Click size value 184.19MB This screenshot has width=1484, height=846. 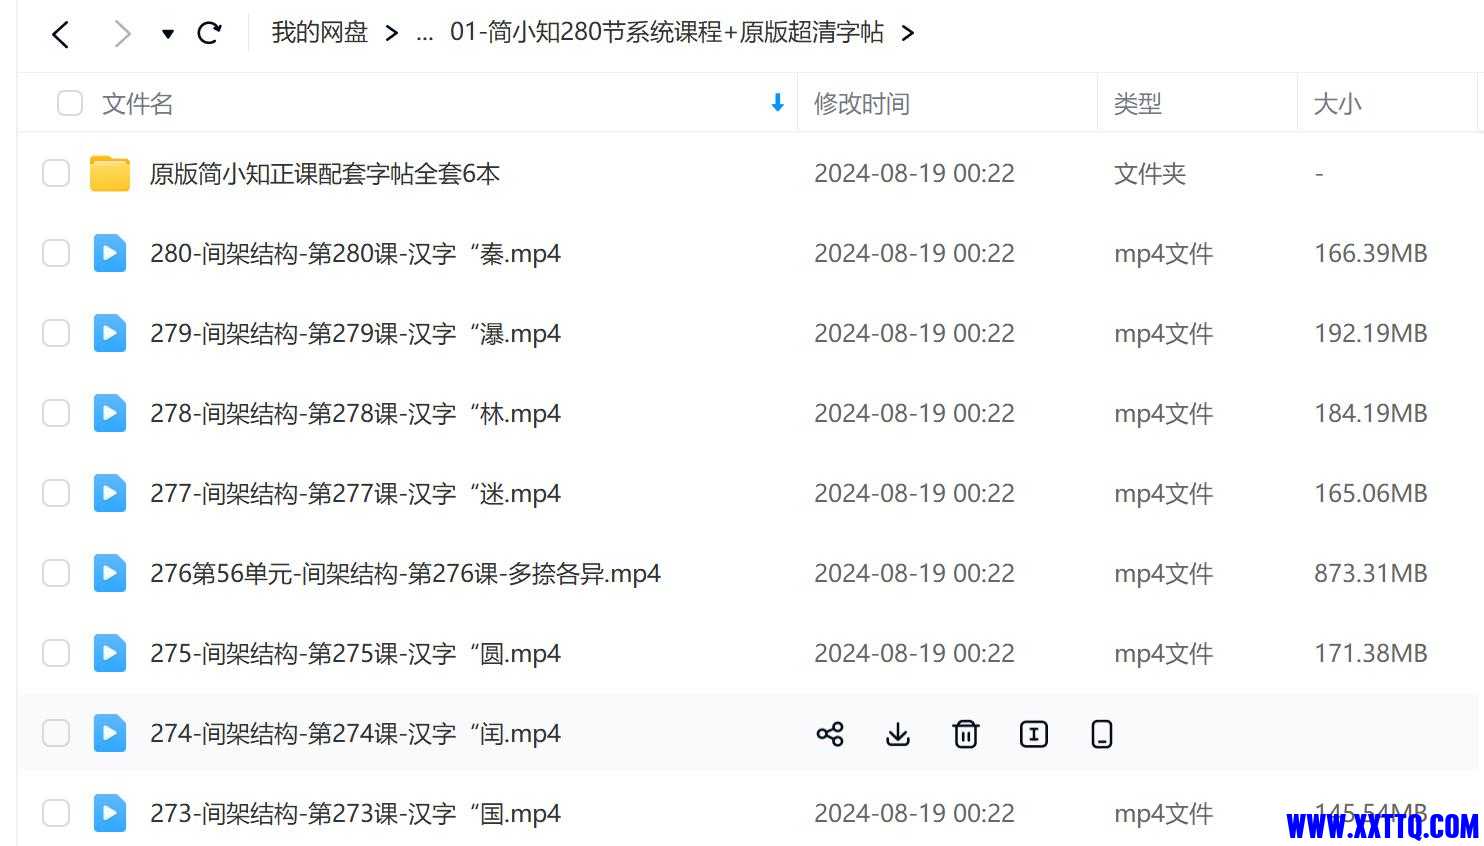point(1371,414)
